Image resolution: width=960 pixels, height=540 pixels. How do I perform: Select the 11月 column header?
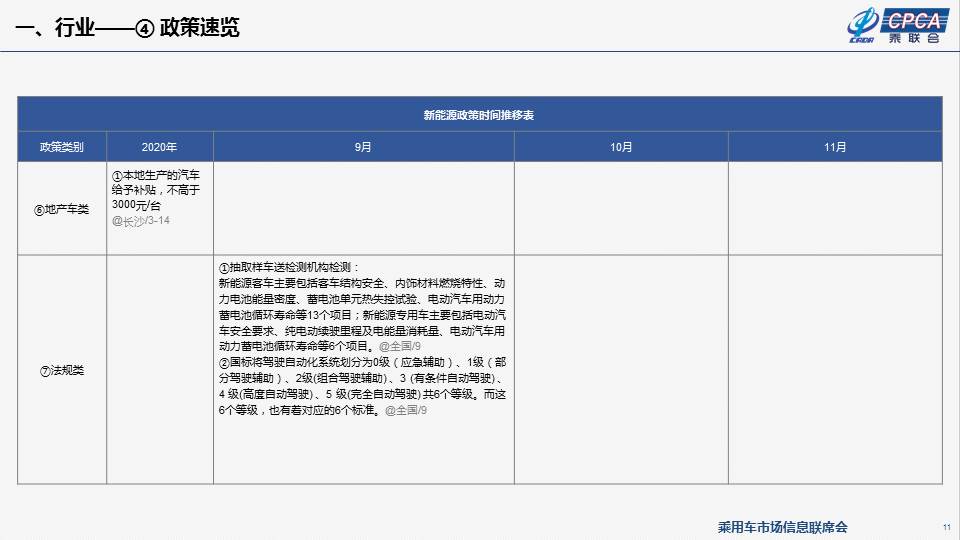tap(835, 147)
